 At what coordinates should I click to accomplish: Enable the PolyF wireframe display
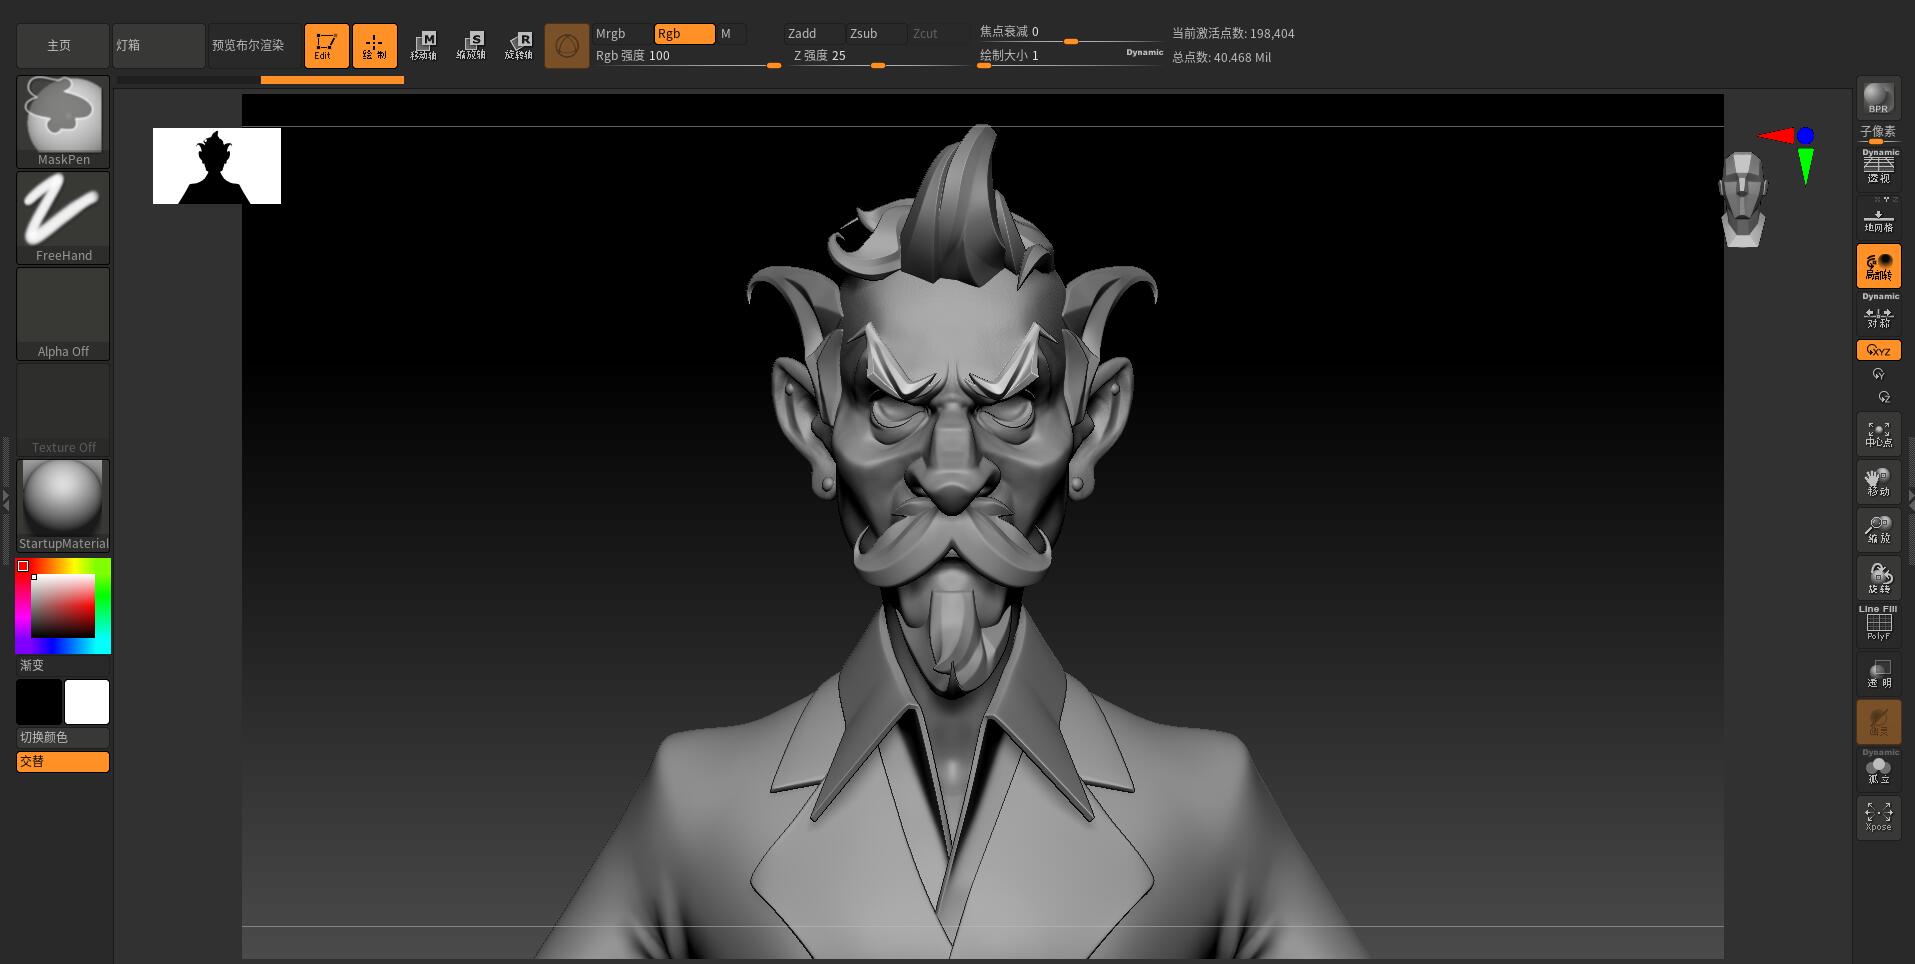pyautogui.click(x=1878, y=623)
